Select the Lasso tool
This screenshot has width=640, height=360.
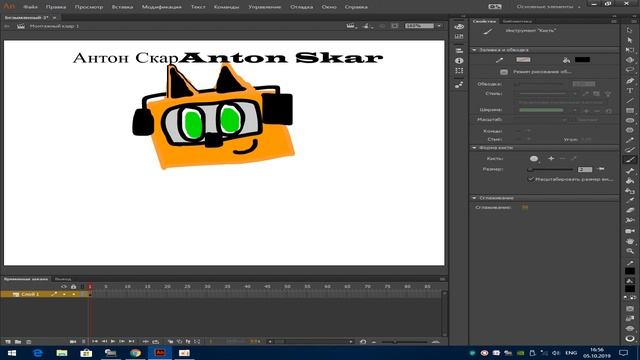point(629,70)
